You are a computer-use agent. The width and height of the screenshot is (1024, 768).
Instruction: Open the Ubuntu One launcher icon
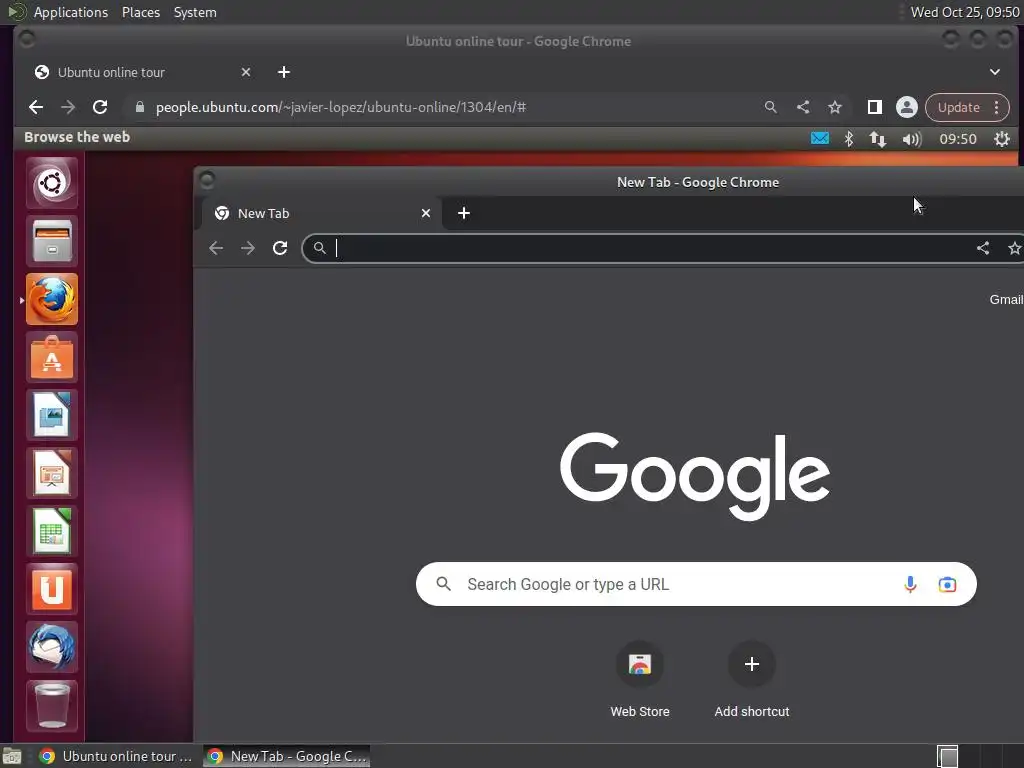52,590
